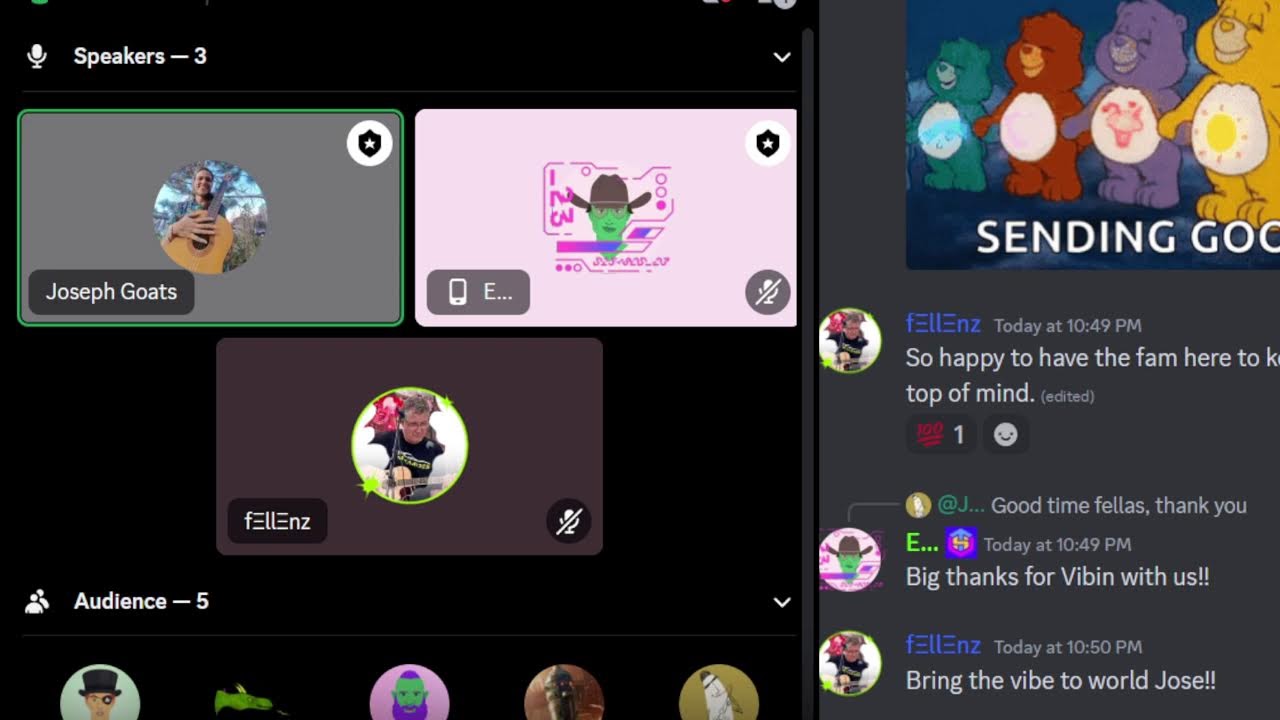The height and width of the screenshot is (720, 1280).
Task: Open the green cowboy hat speaker avatar
Action: pos(608,217)
